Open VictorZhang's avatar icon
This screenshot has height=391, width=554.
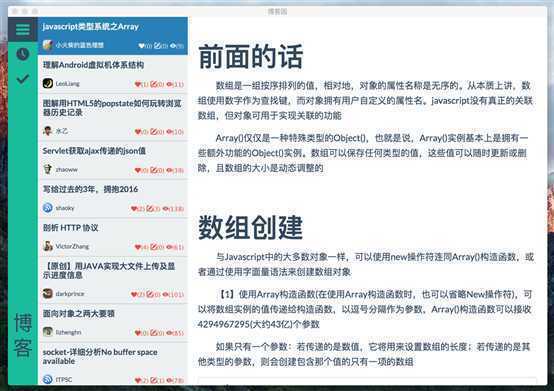tap(48, 246)
